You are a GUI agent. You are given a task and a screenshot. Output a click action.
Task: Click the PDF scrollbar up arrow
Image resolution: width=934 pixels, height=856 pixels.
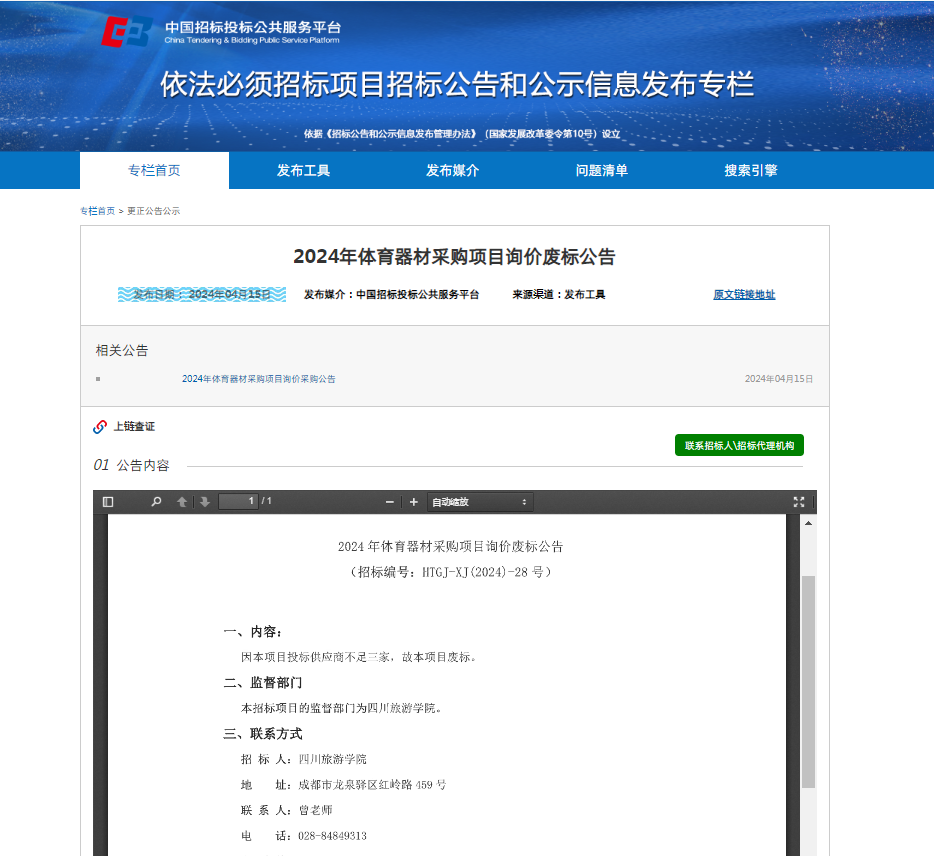tap(808, 523)
